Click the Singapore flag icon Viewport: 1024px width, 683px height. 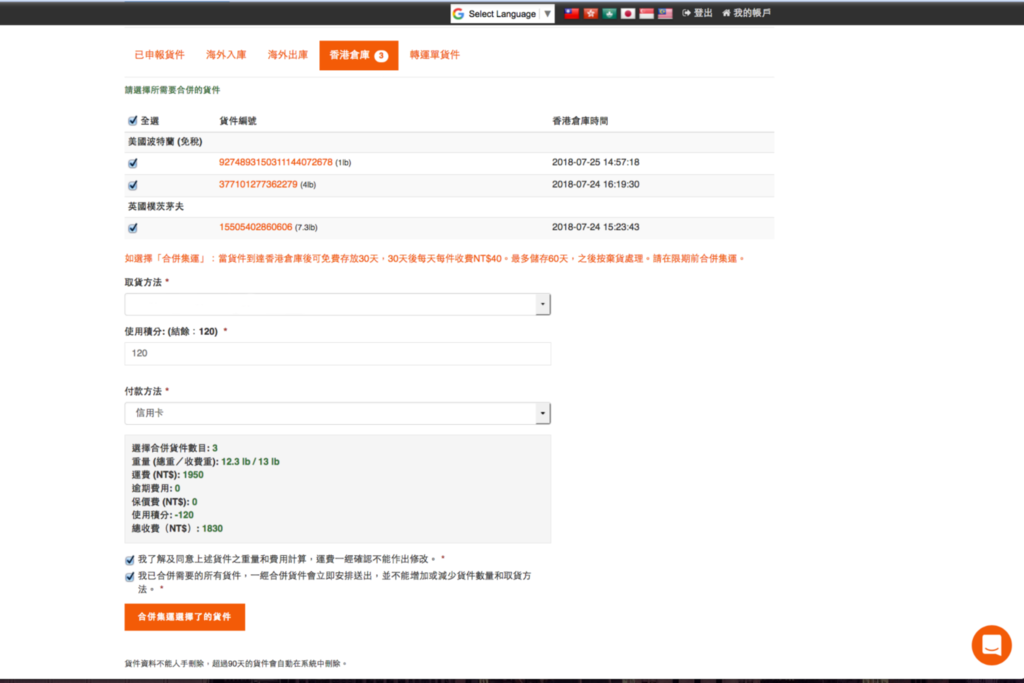(646, 13)
